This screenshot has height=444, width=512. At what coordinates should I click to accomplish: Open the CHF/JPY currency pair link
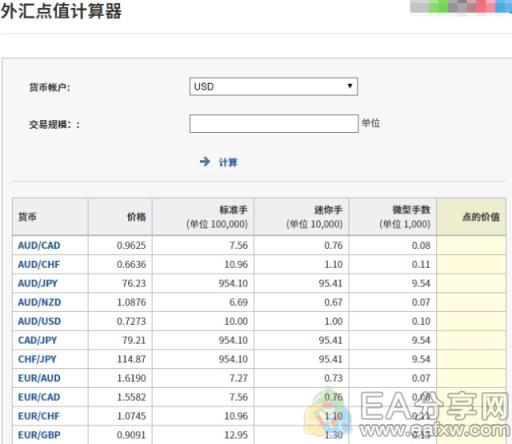[x=37, y=359]
